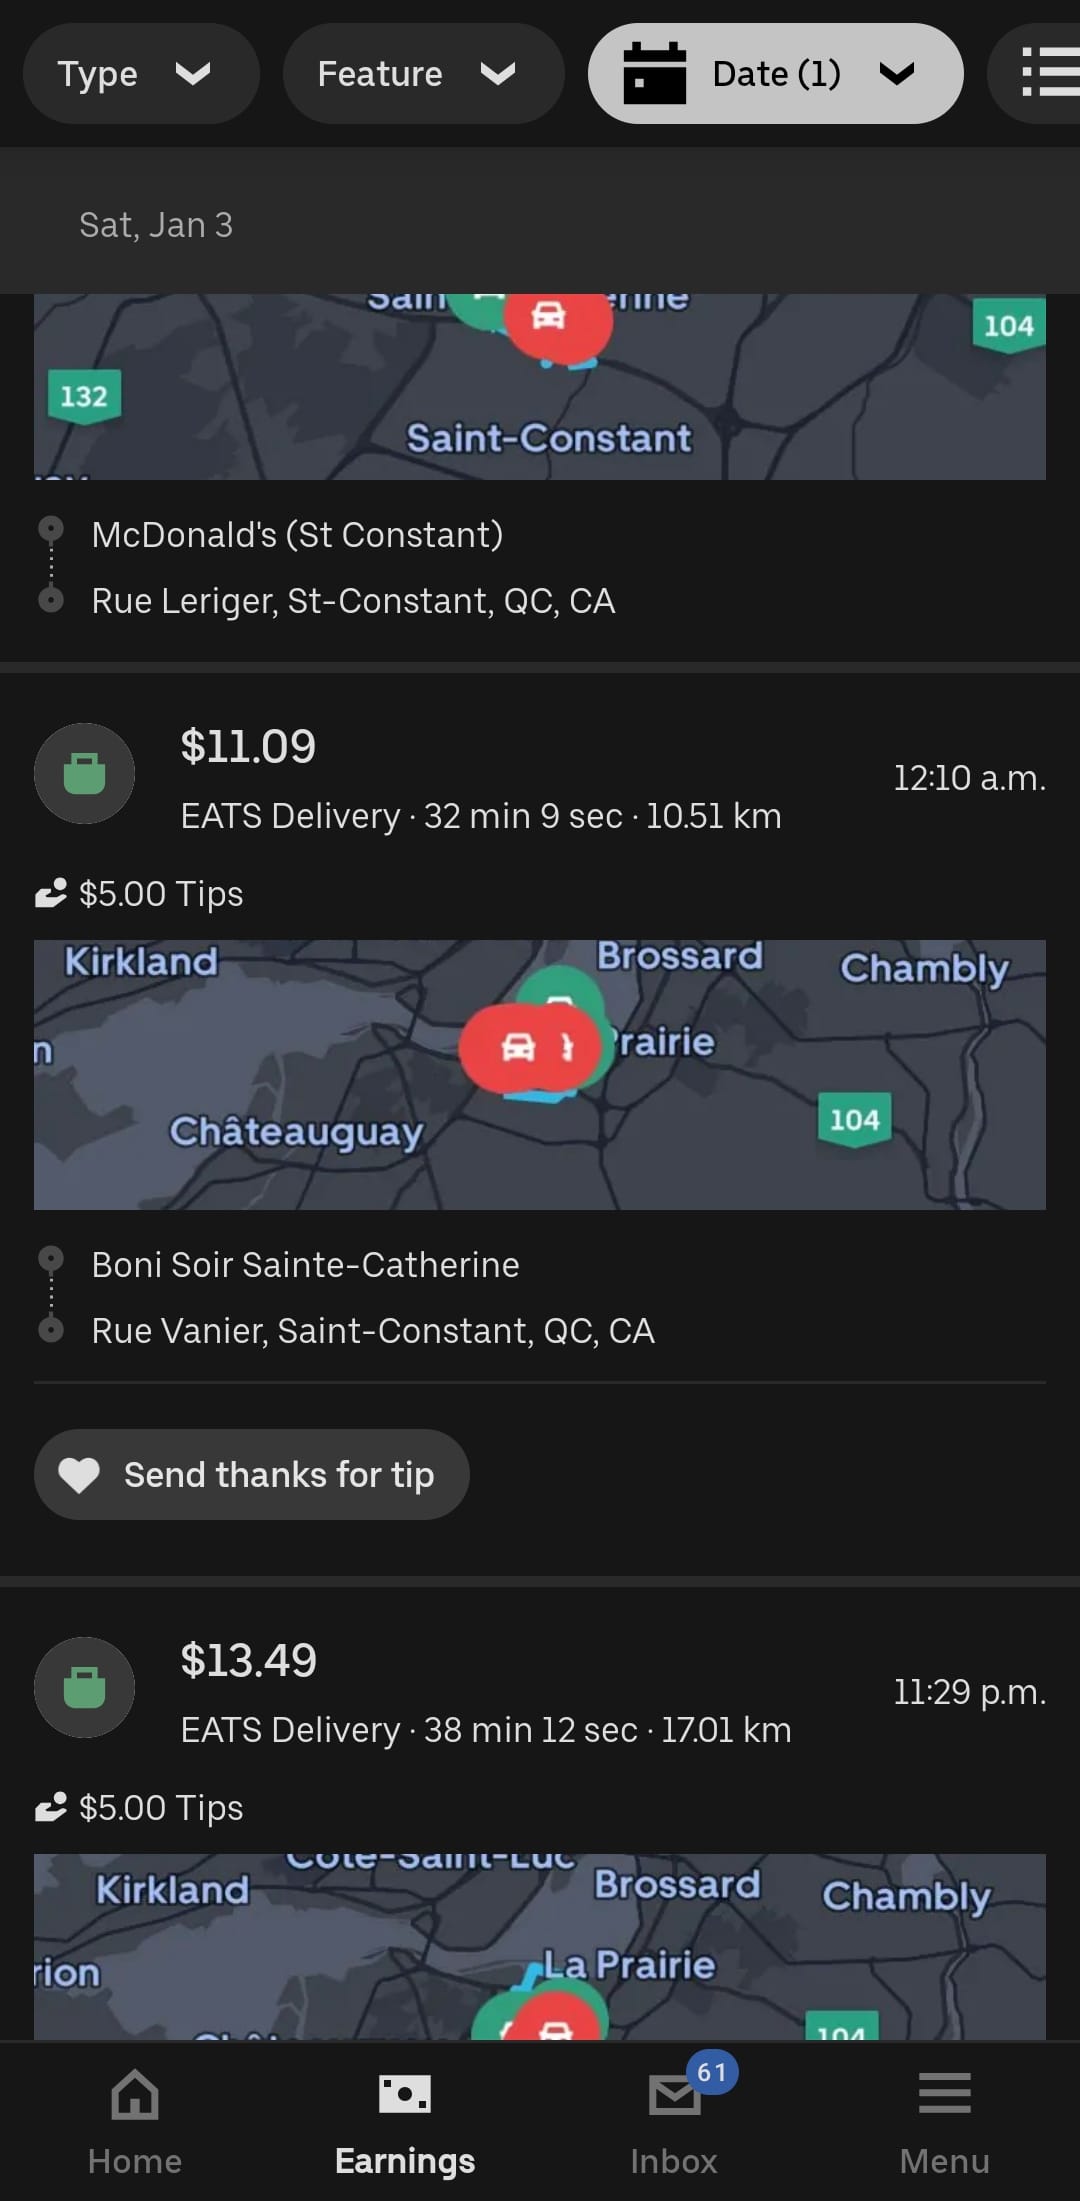Viewport: 1080px width, 2201px height.
Task: Open the Inbox envelope icon
Action: [x=675, y=2096]
